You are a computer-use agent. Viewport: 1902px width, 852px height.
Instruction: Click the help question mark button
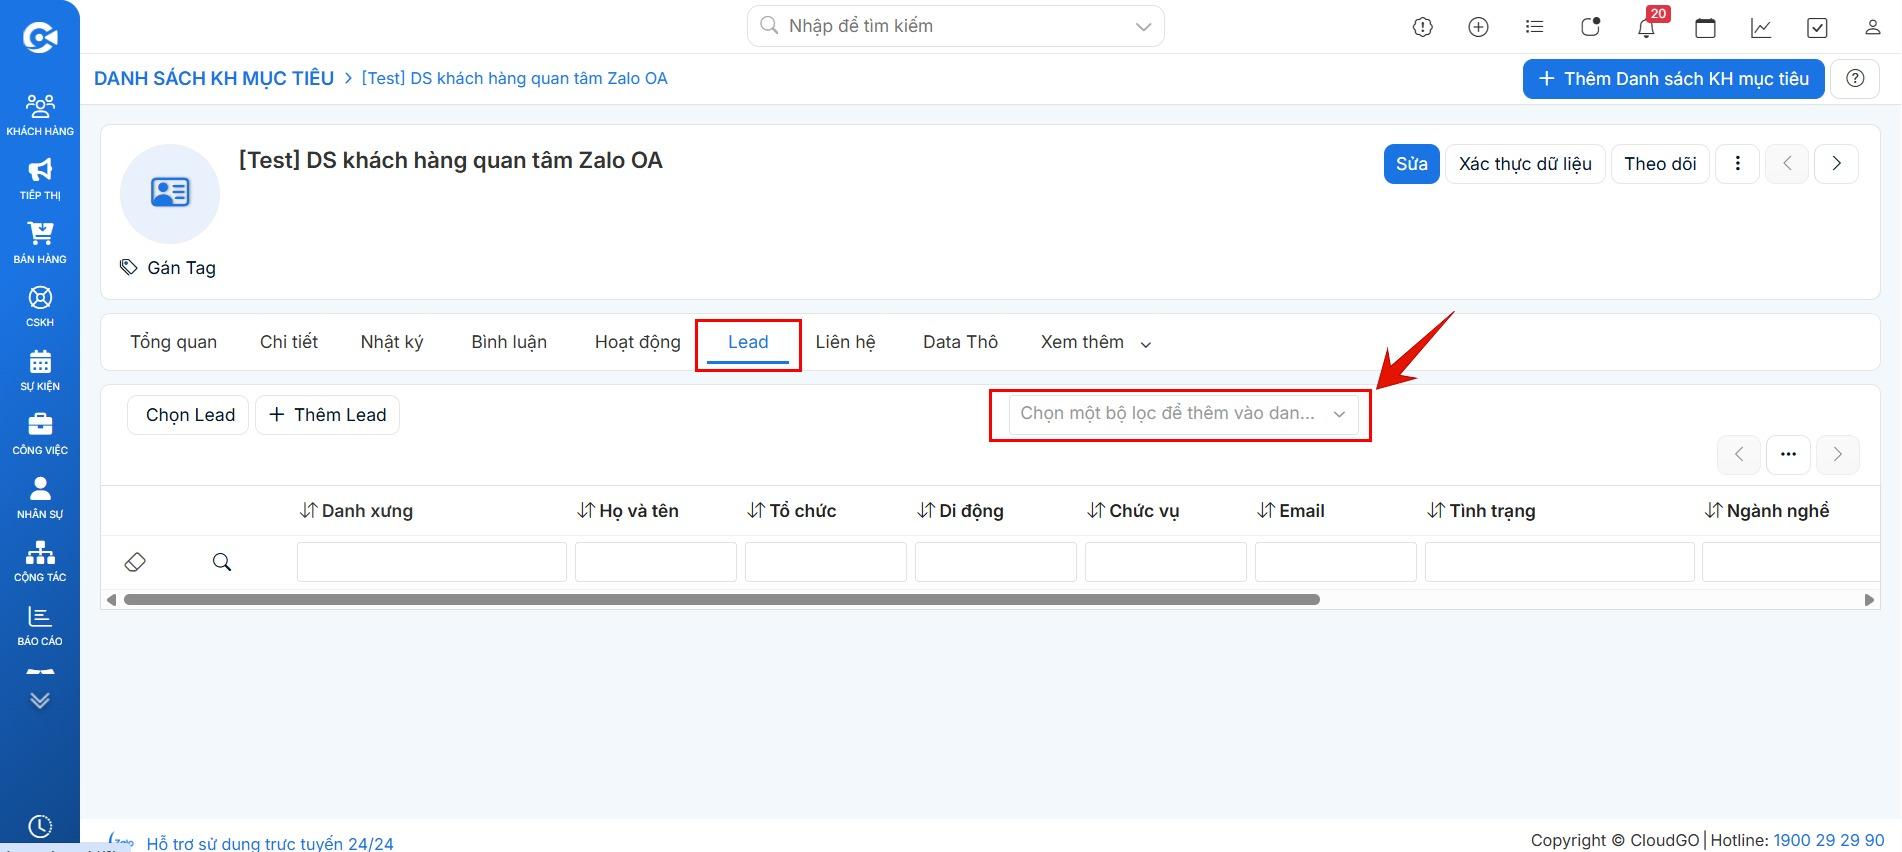tap(1855, 79)
